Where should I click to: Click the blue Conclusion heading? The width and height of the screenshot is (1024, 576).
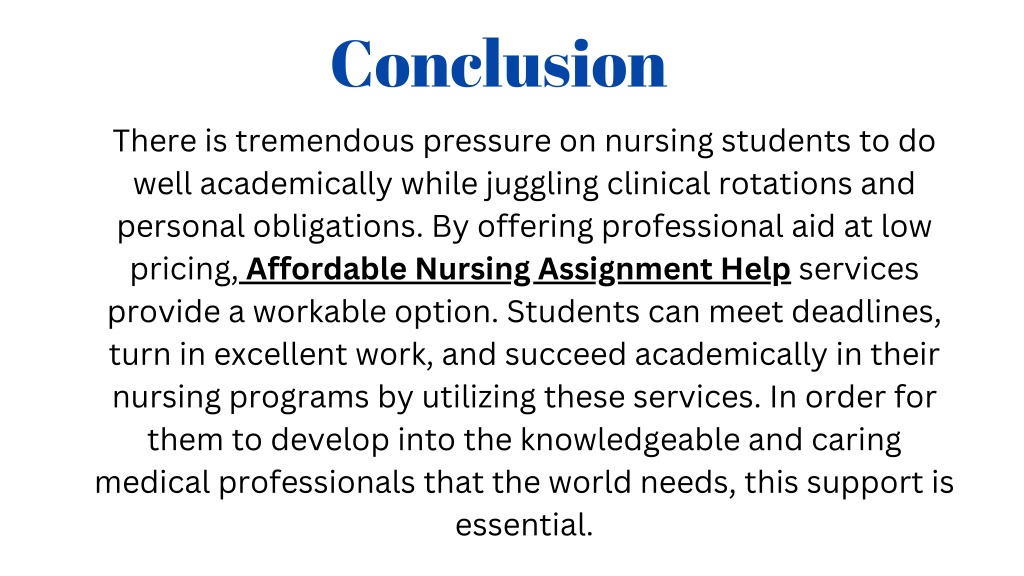coord(499,63)
